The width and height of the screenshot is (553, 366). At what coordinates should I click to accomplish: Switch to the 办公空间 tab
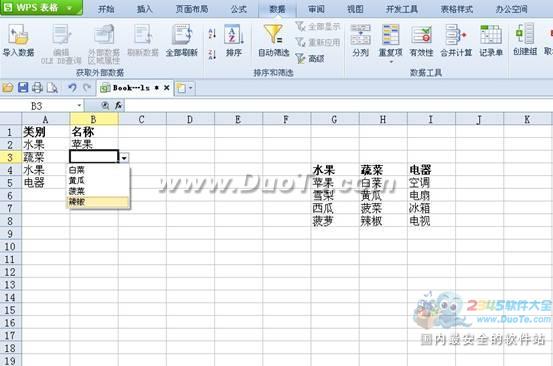coord(511,9)
